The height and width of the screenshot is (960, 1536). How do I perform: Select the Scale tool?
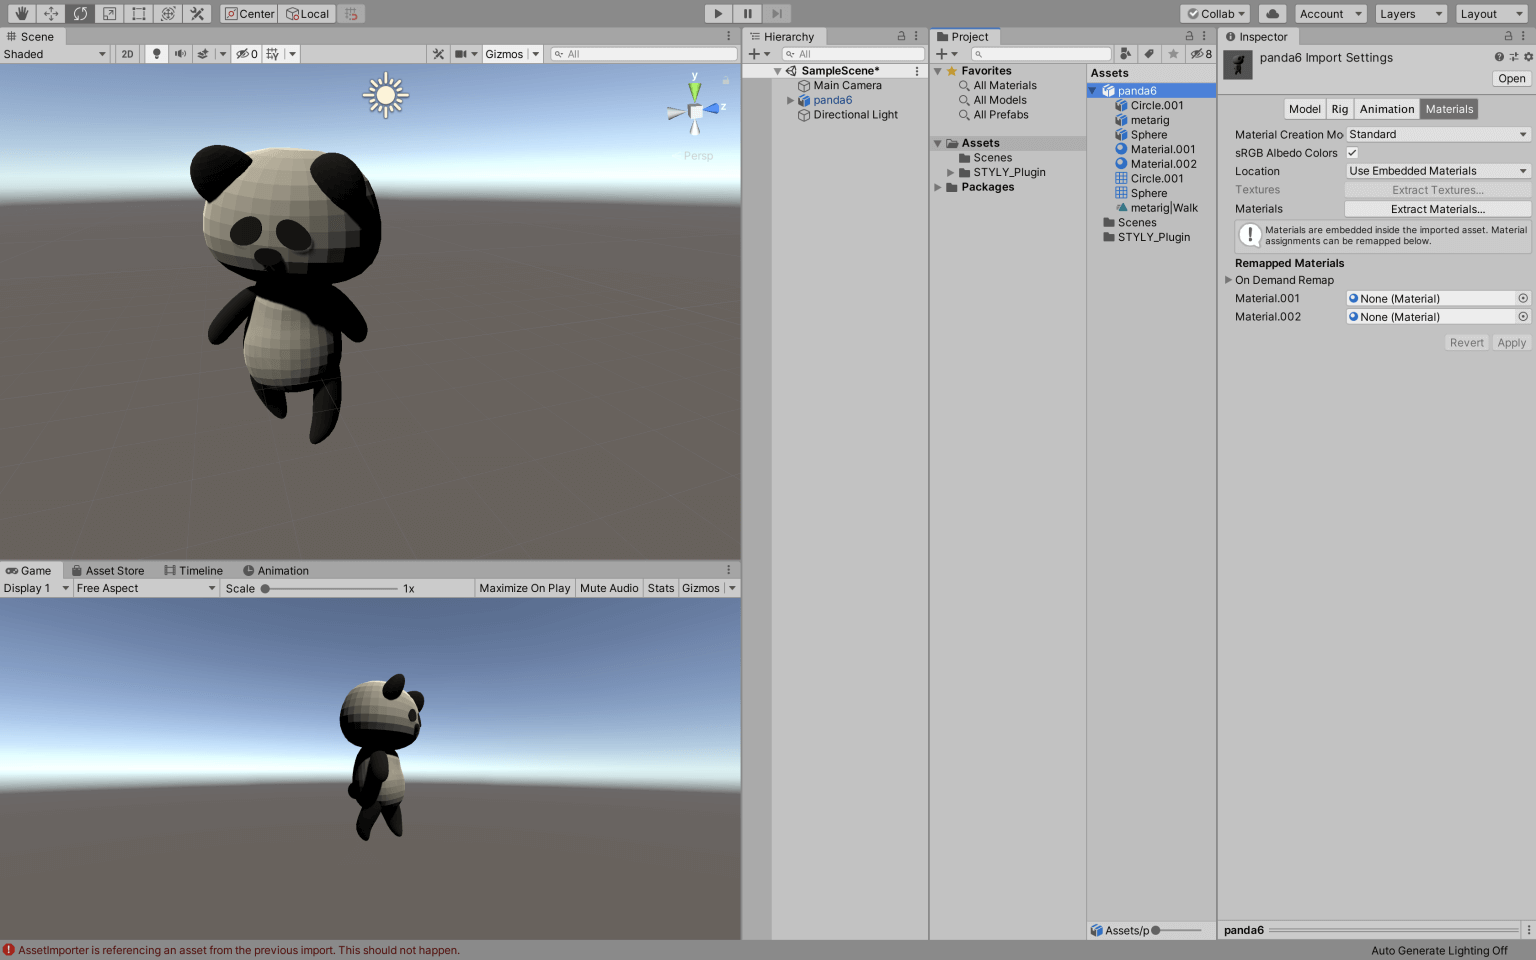pyautogui.click(x=108, y=13)
